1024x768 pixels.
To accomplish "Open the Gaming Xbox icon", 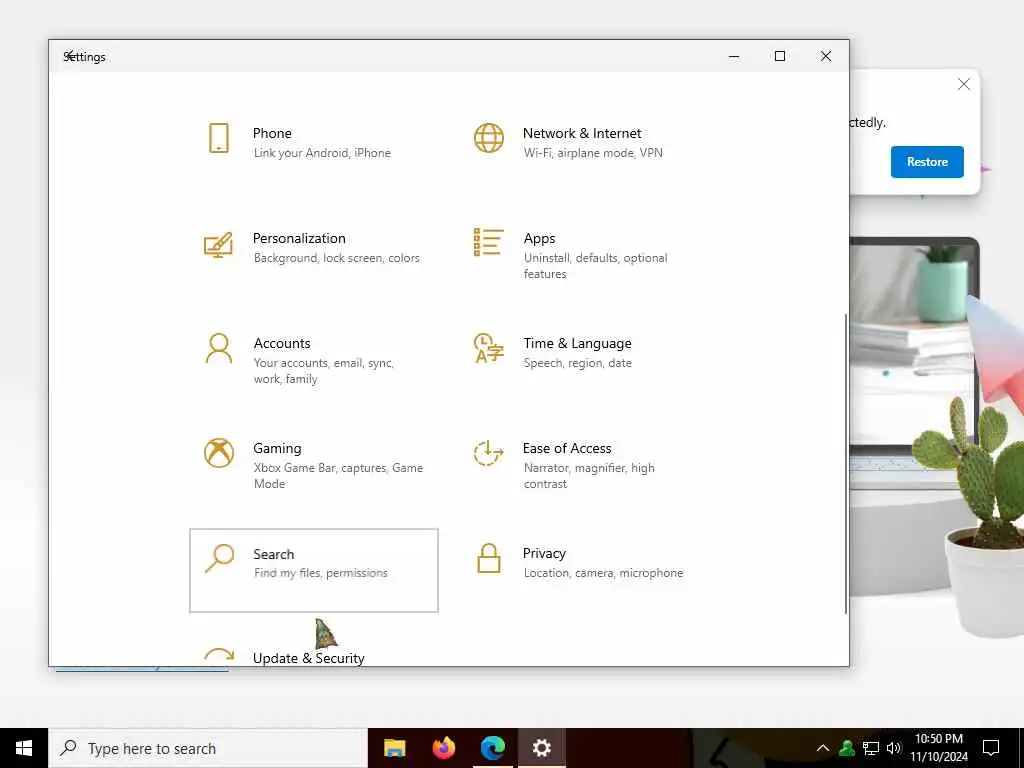I will pos(219,453).
